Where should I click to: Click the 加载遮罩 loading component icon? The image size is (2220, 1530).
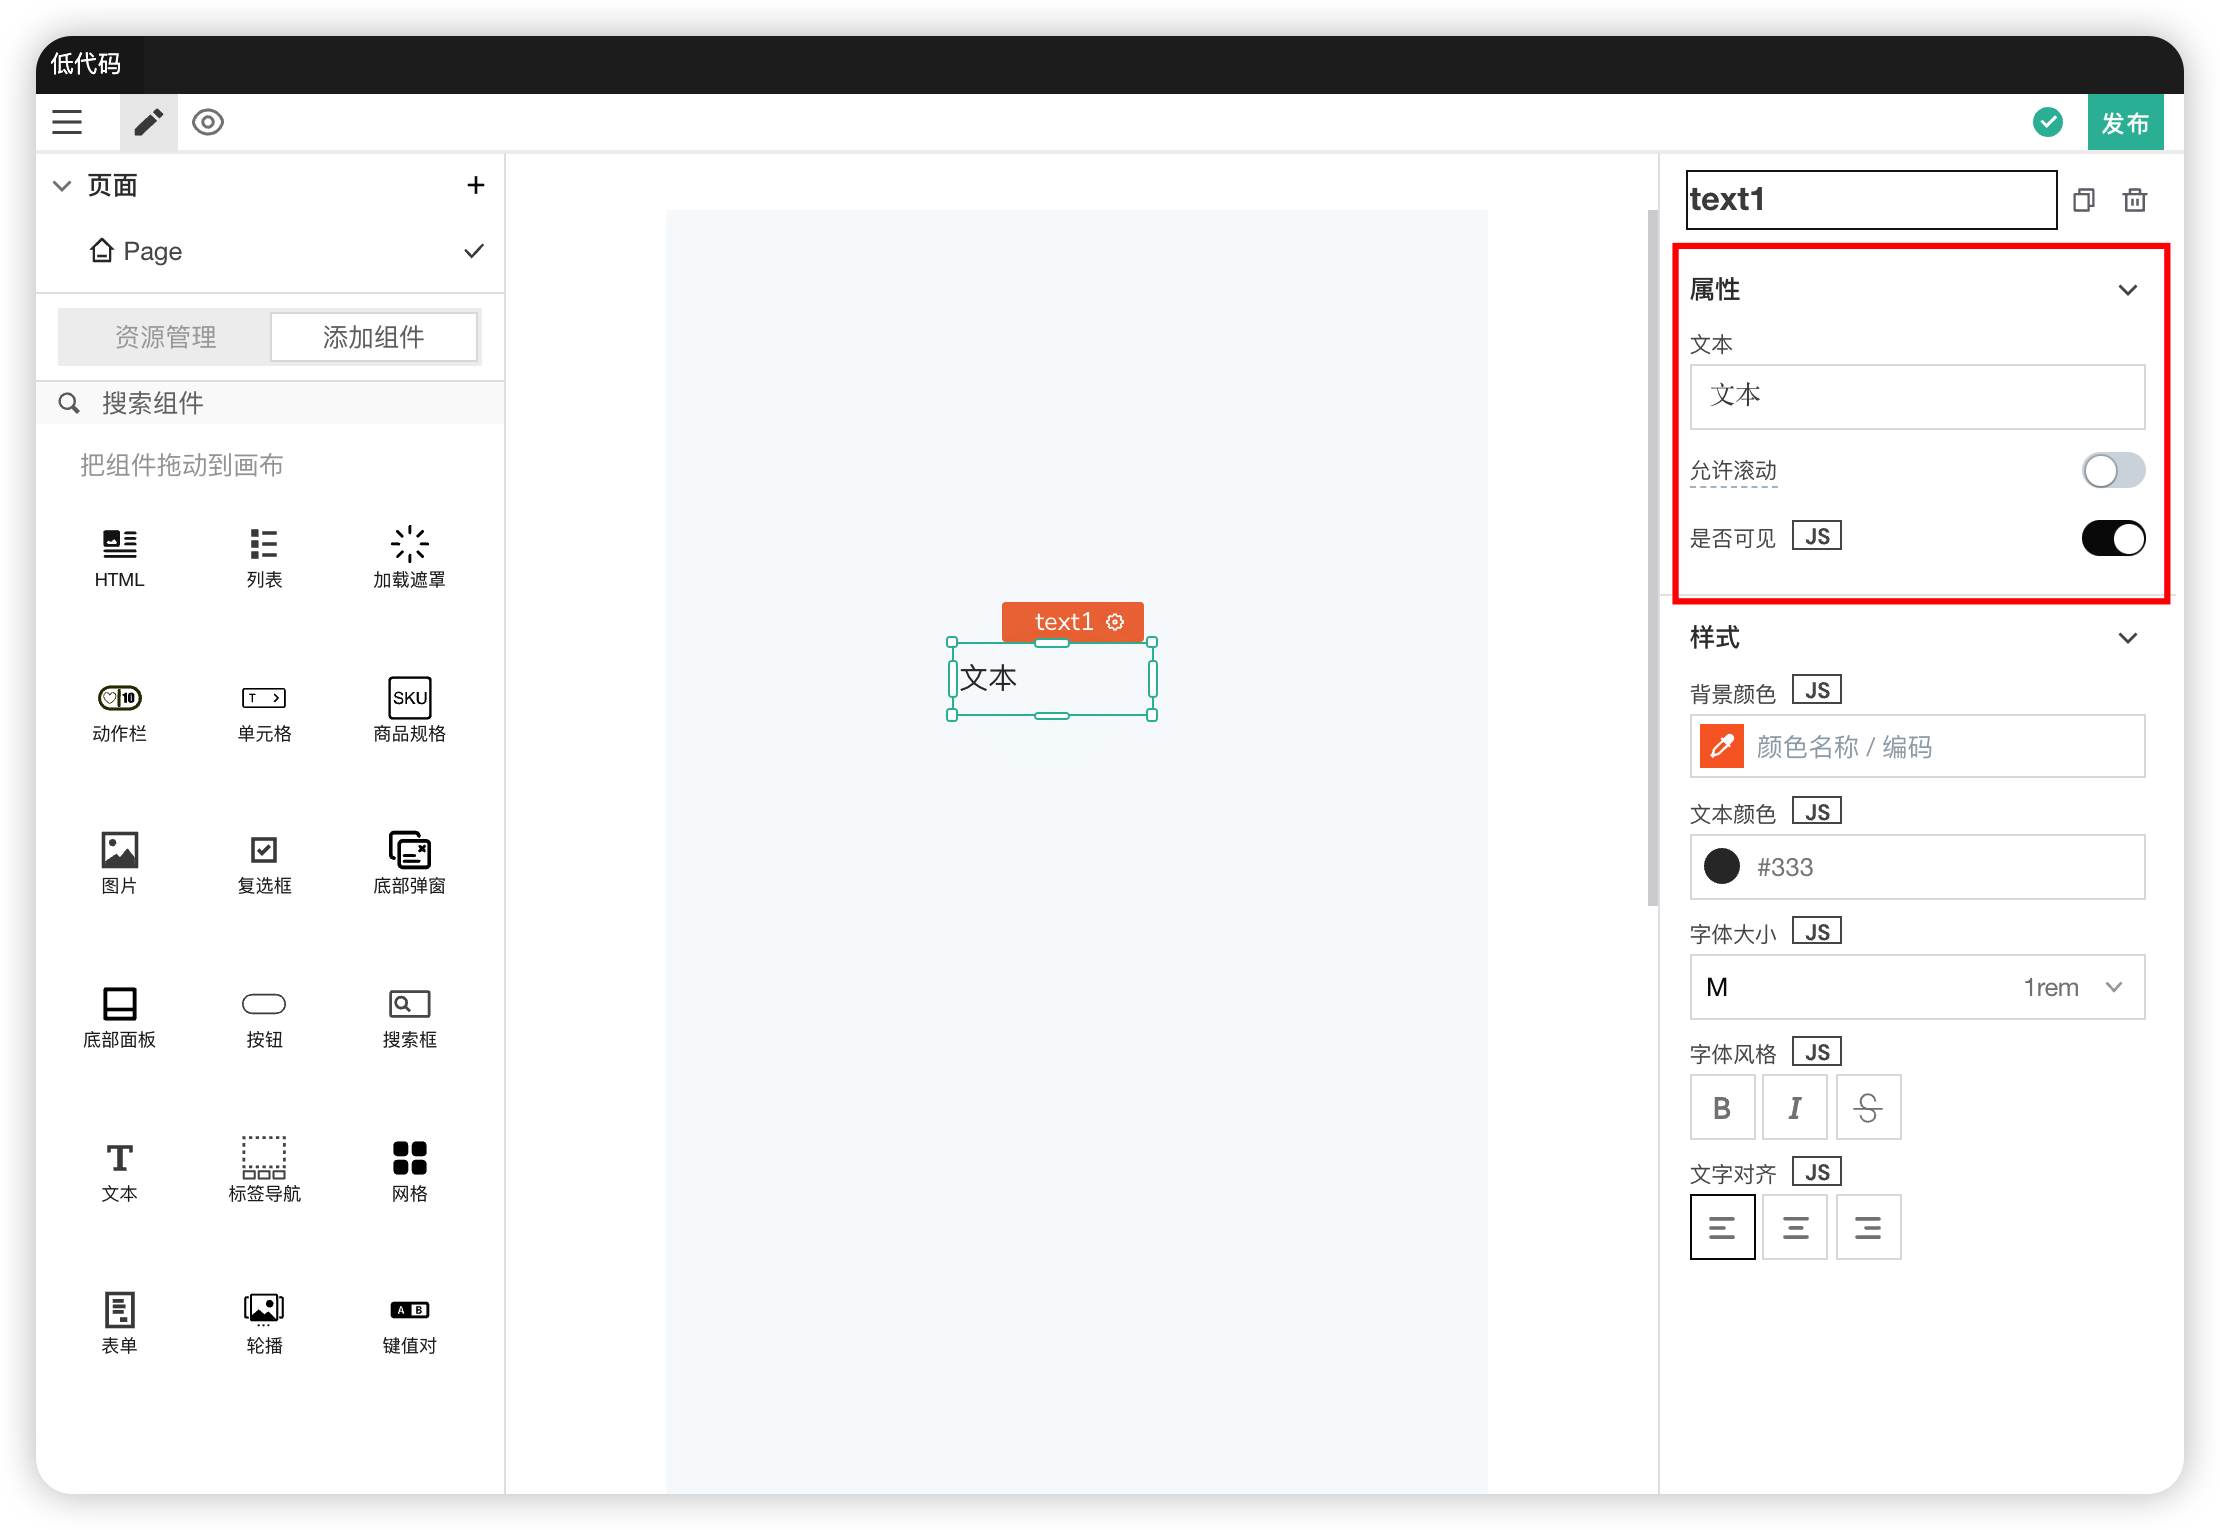pos(409,544)
